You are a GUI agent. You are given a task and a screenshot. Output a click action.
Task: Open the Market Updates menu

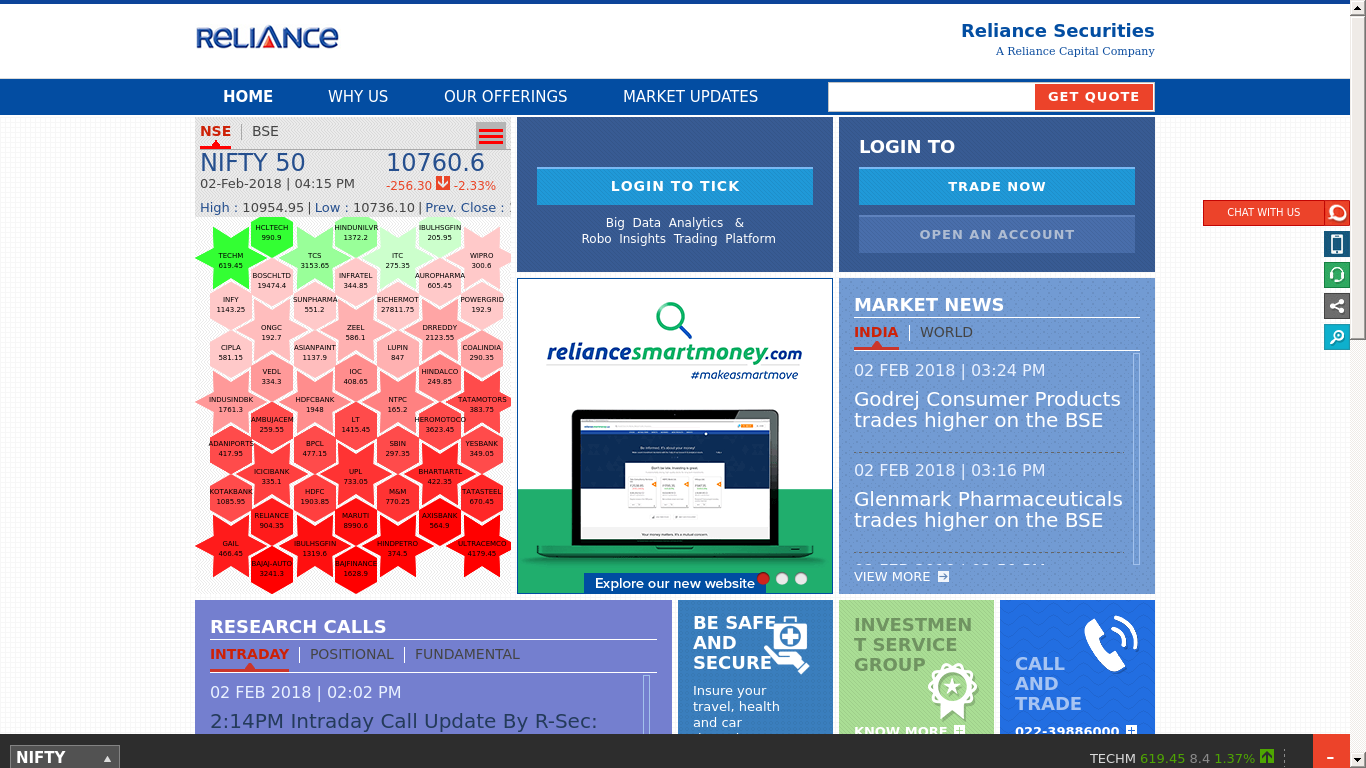tap(690, 97)
